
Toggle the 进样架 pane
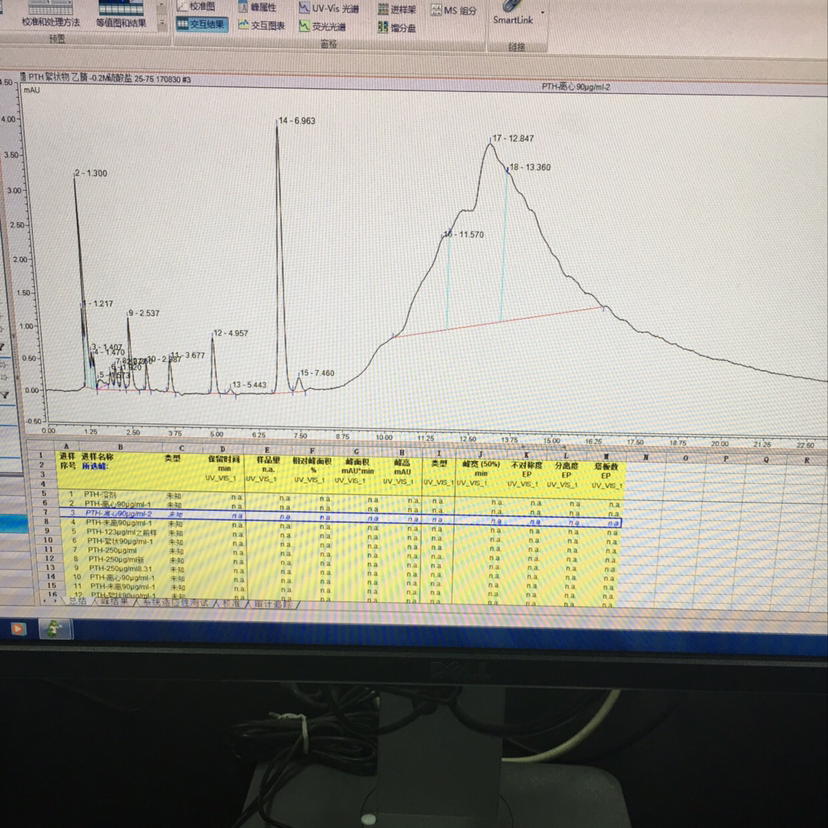(x=397, y=10)
